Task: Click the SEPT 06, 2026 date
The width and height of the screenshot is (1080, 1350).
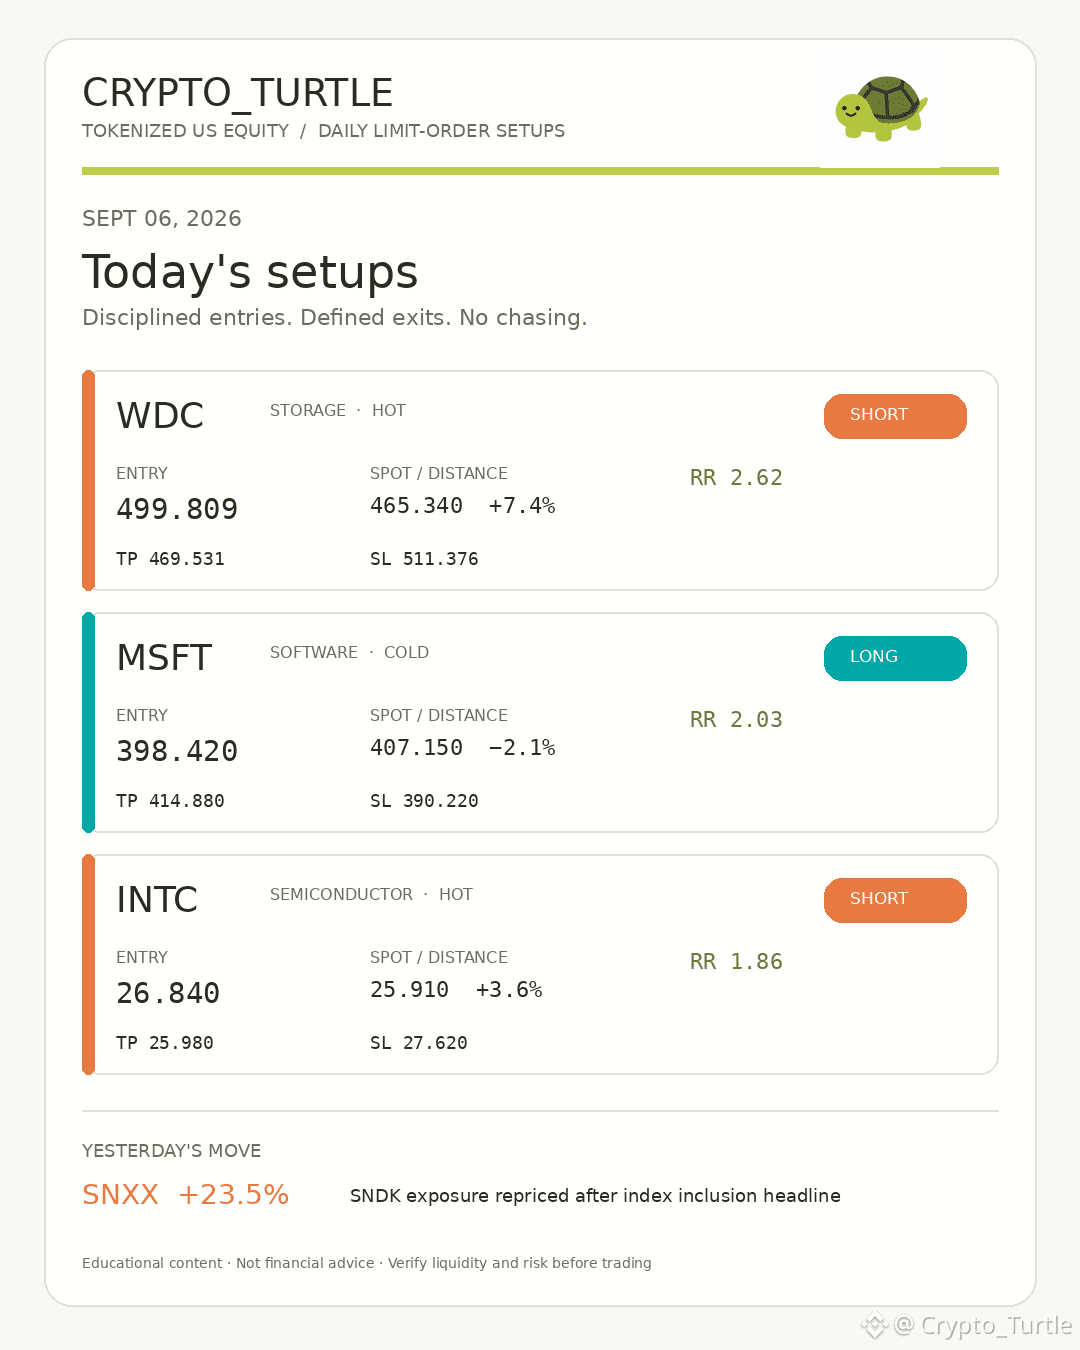Action: (162, 219)
